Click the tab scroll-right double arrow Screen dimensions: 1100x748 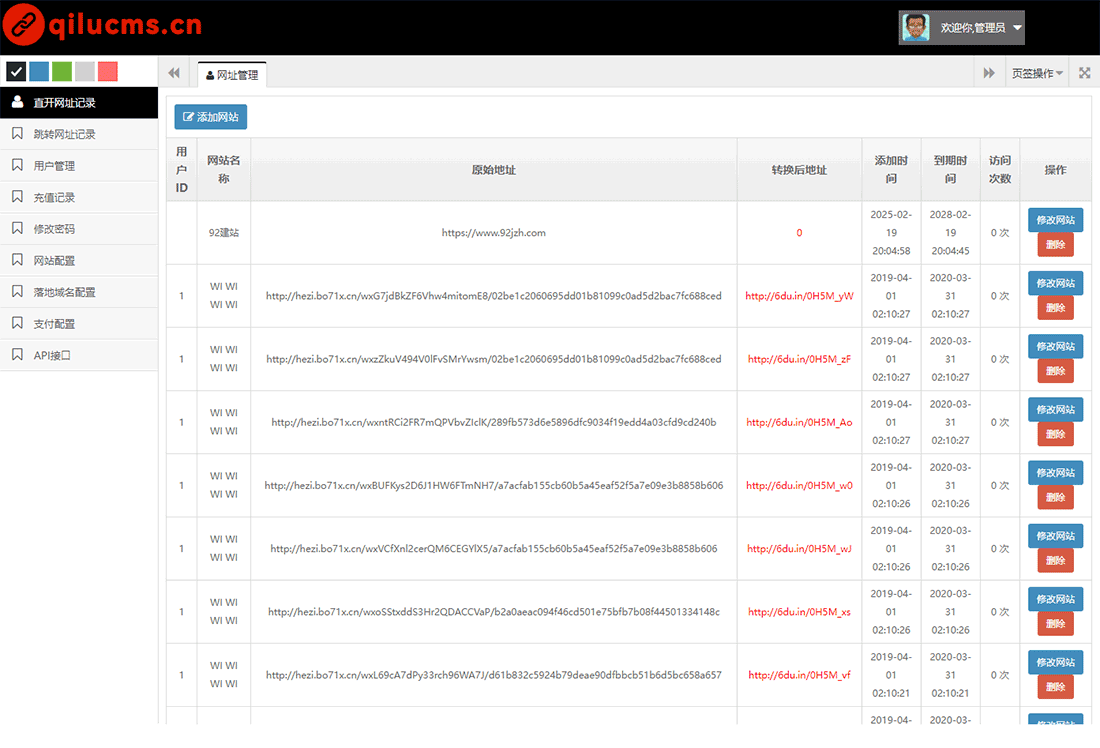tap(989, 73)
